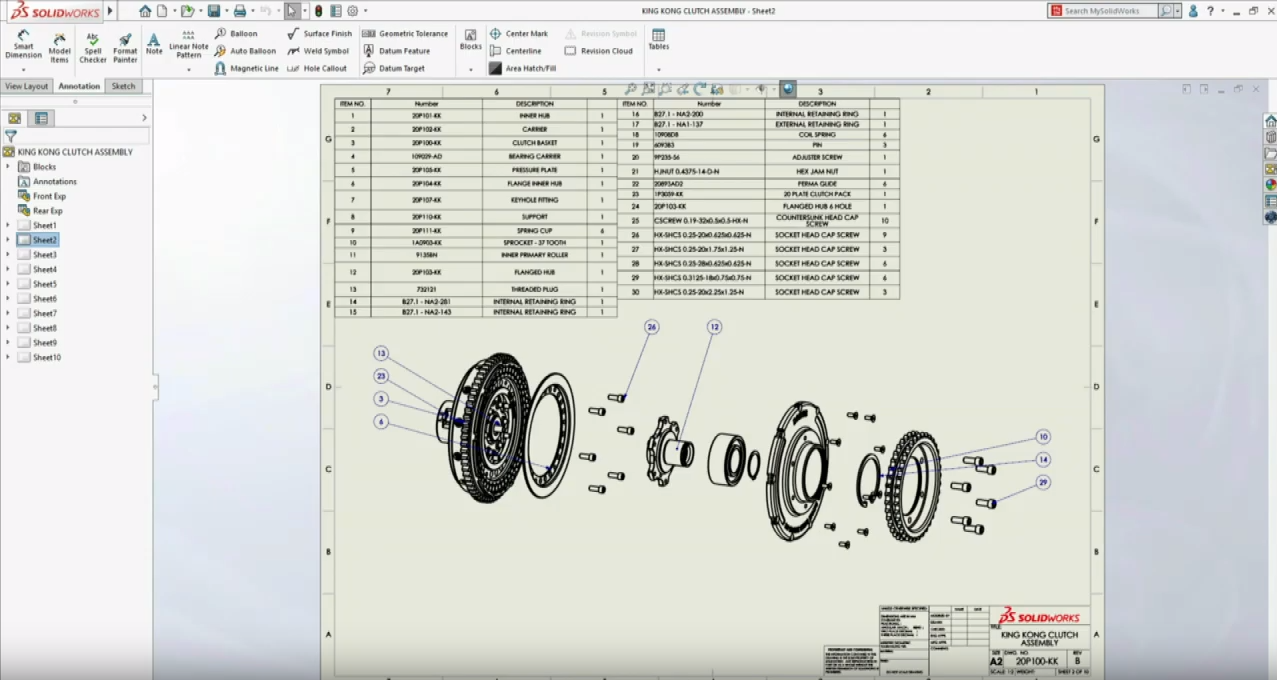Viewport: 1277px width, 680px height.
Task: Switch to the Sketch tab
Action: [x=123, y=86]
